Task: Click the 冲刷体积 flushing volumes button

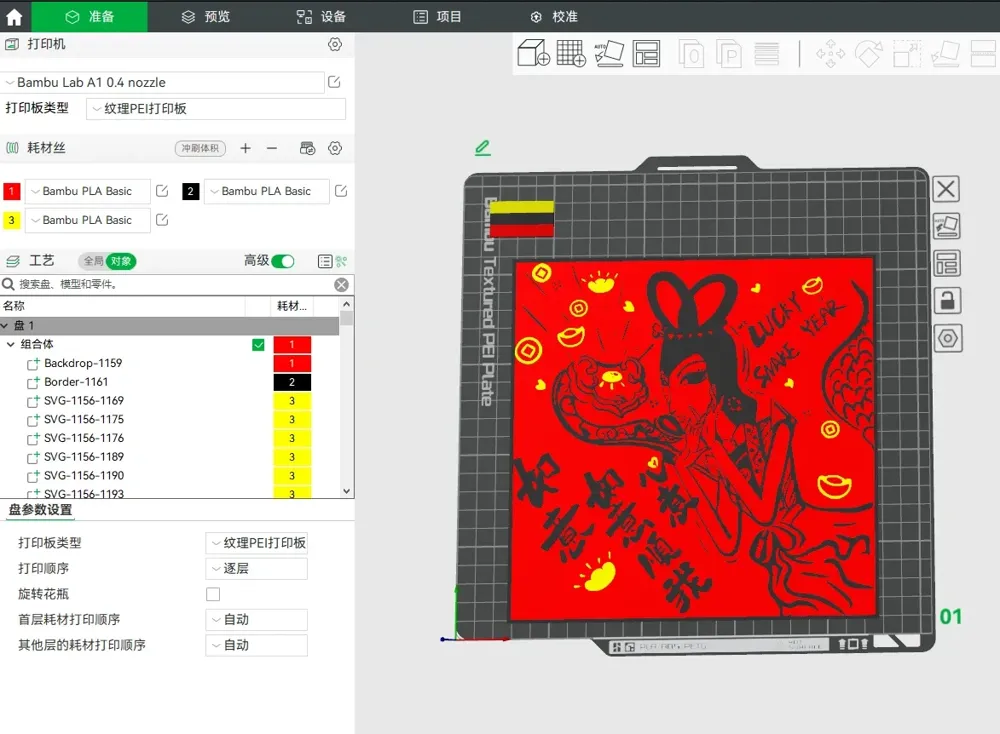Action: 200,148
